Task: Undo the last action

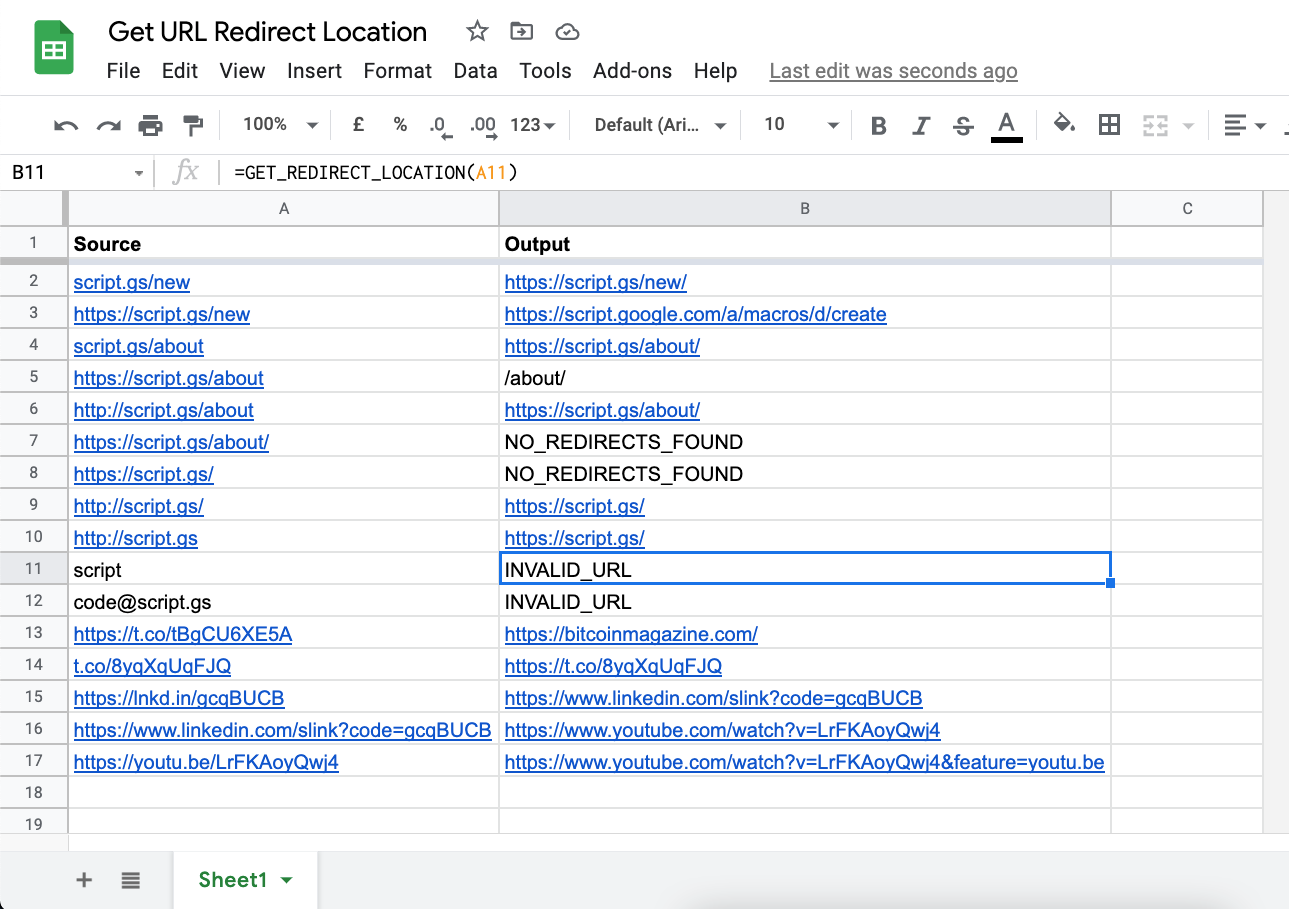Action: (x=66, y=125)
